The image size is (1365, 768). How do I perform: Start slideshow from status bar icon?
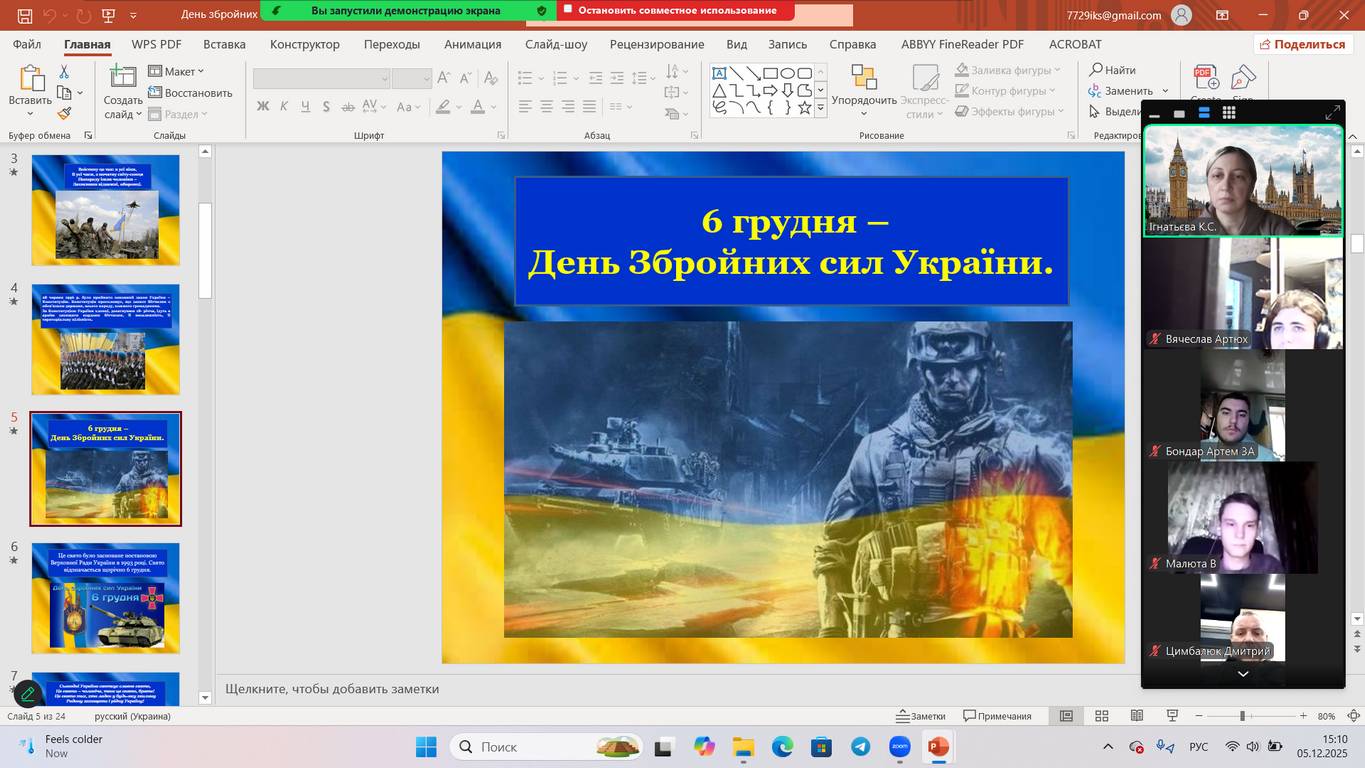click(x=1172, y=716)
